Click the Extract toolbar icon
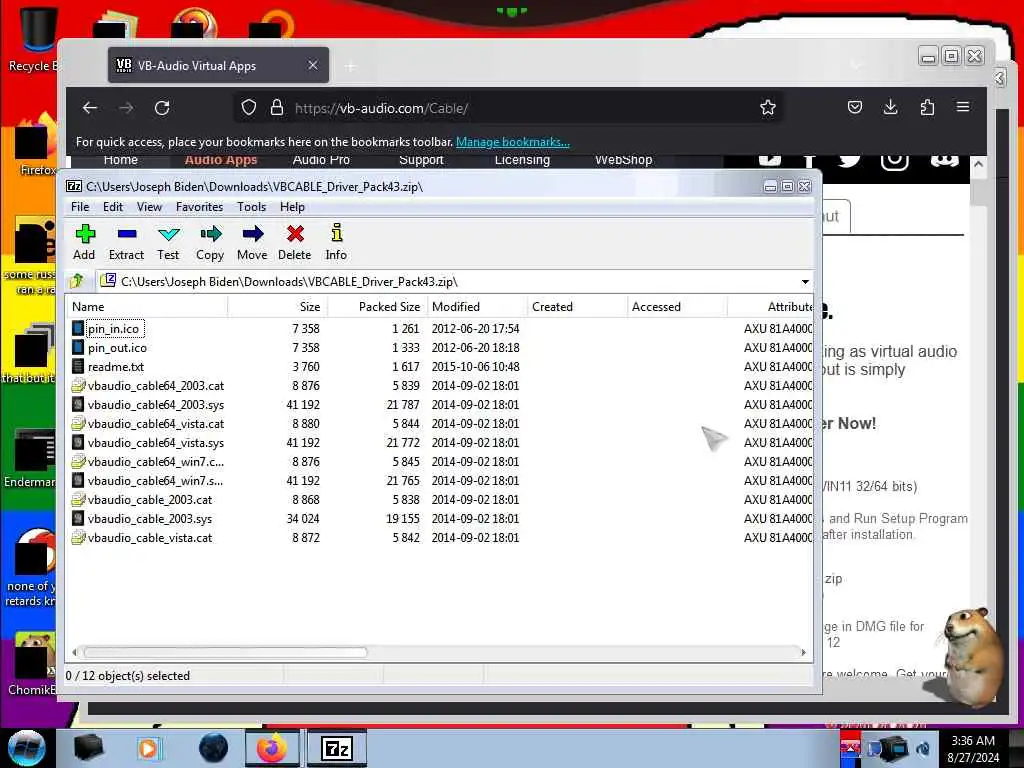Image resolution: width=1024 pixels, height=768 pixels. click(x=126, y=242)
